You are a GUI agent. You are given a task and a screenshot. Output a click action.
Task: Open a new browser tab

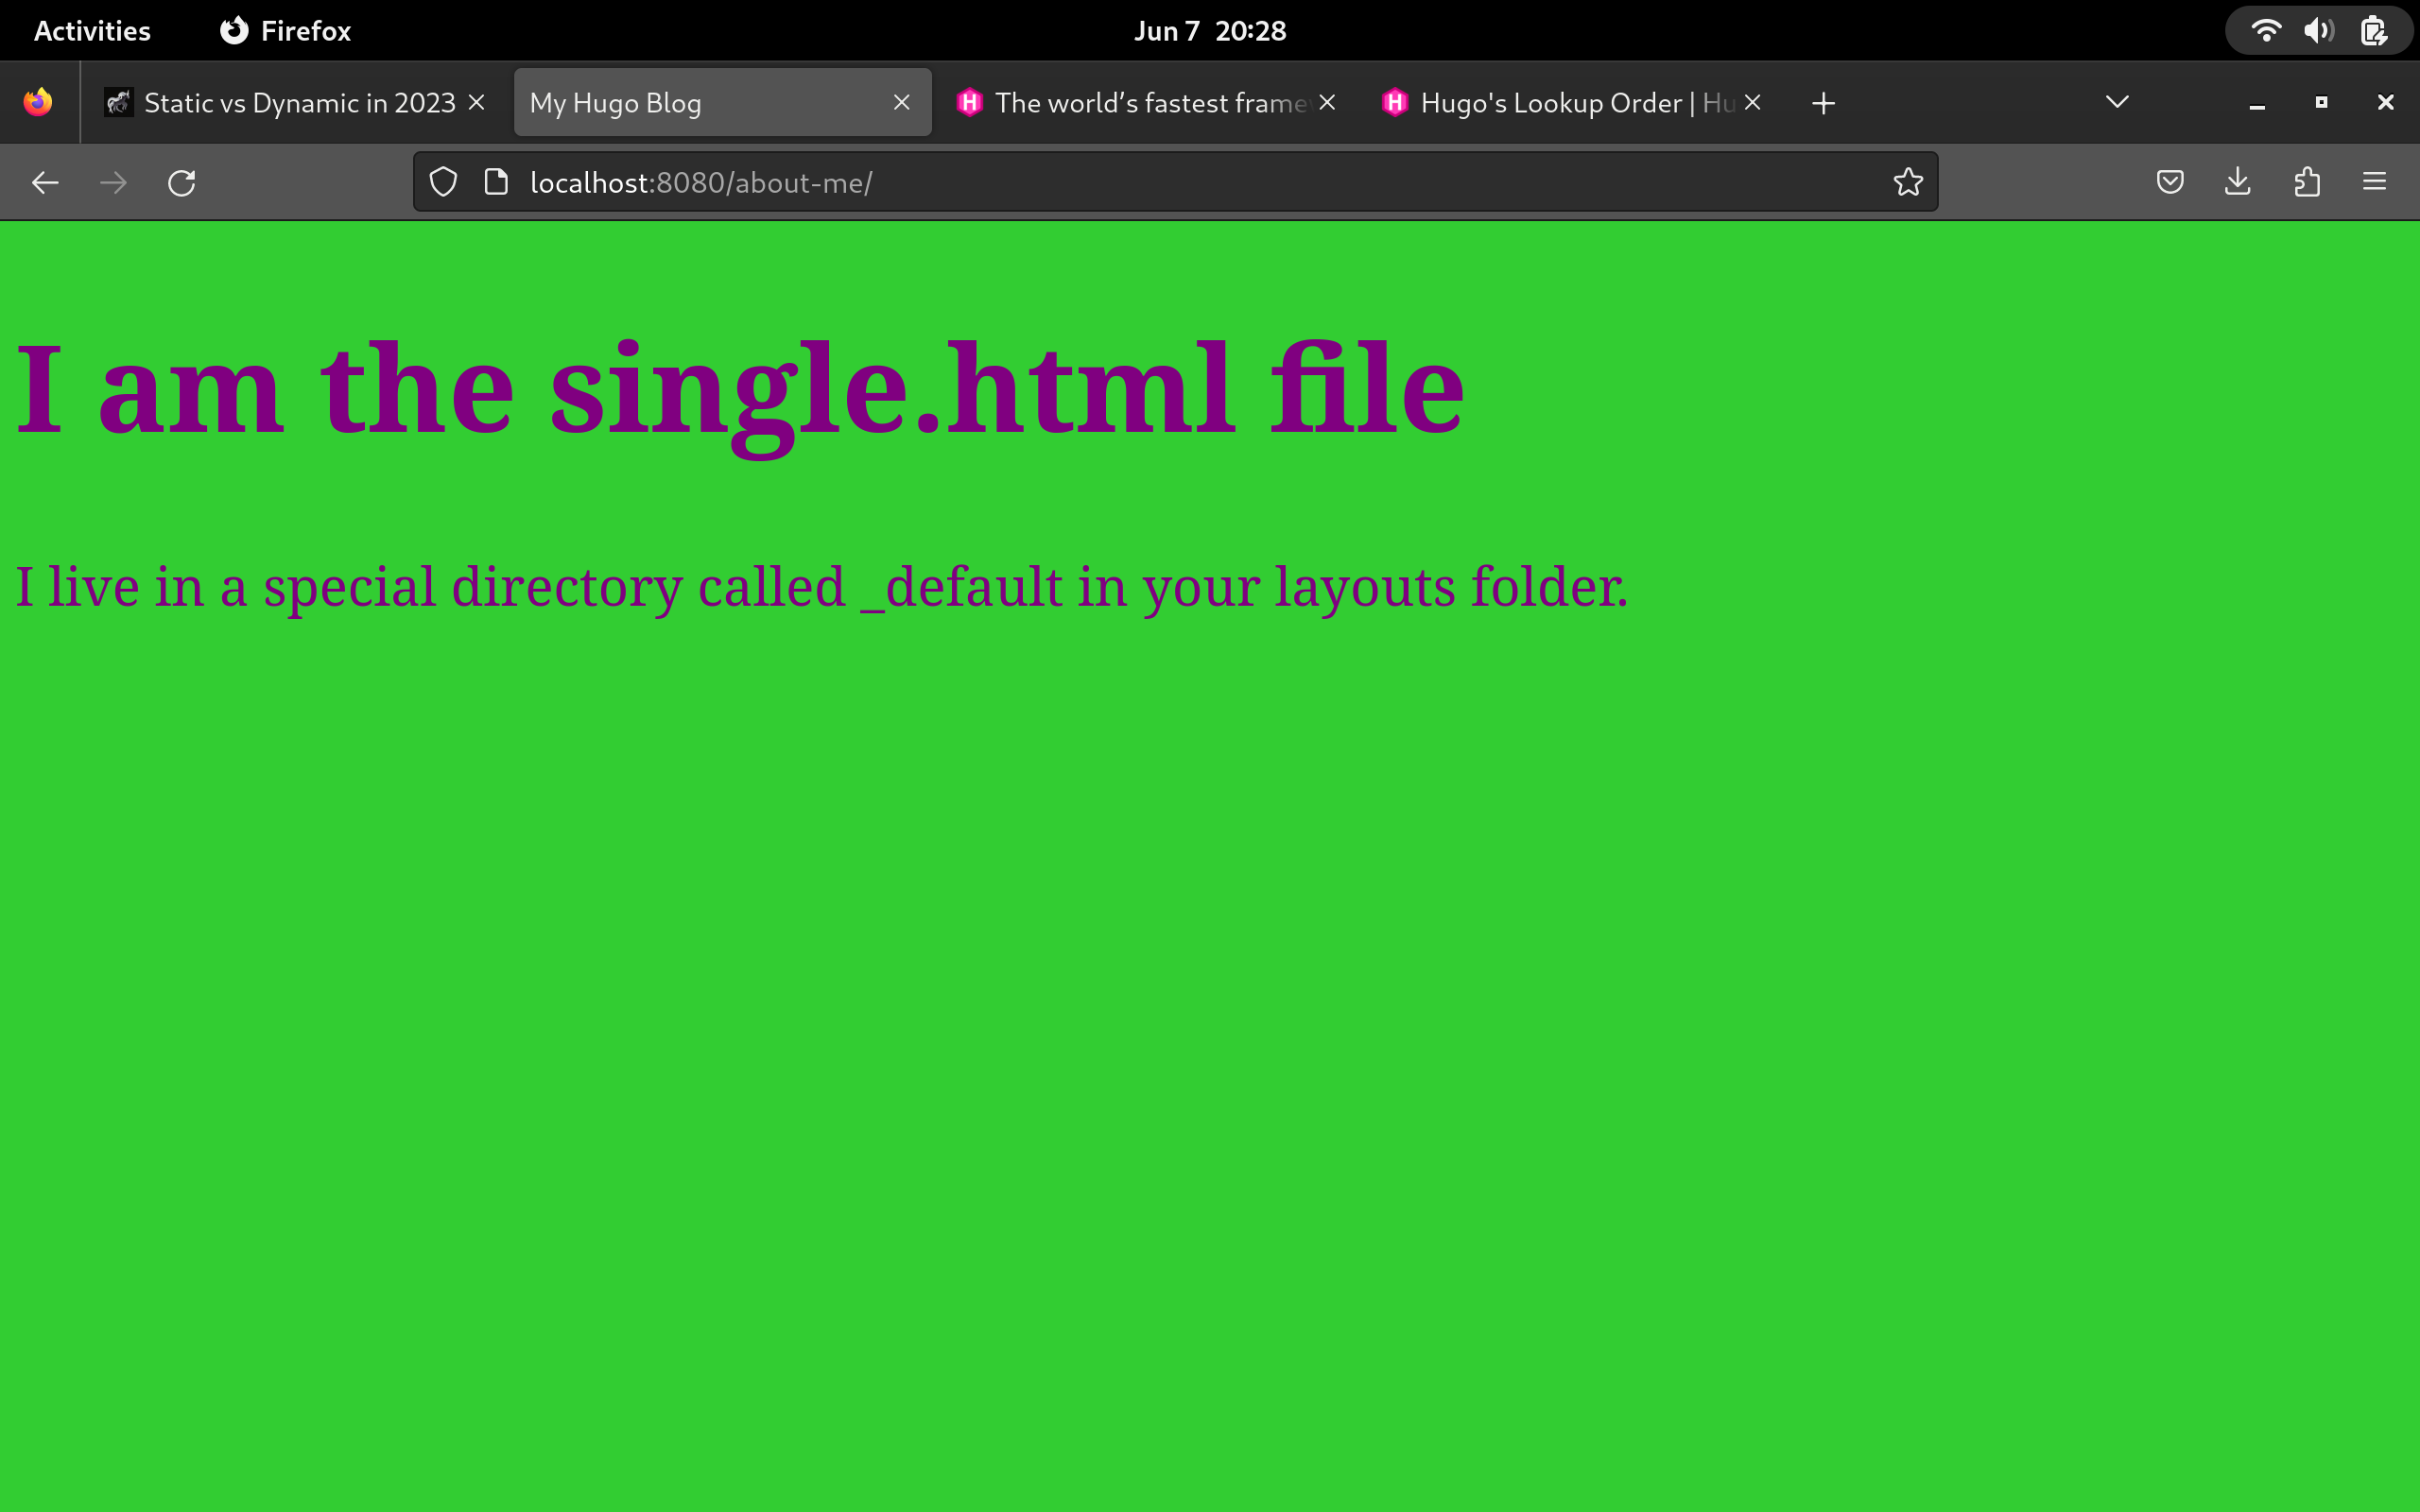(x=1822, y=102)
